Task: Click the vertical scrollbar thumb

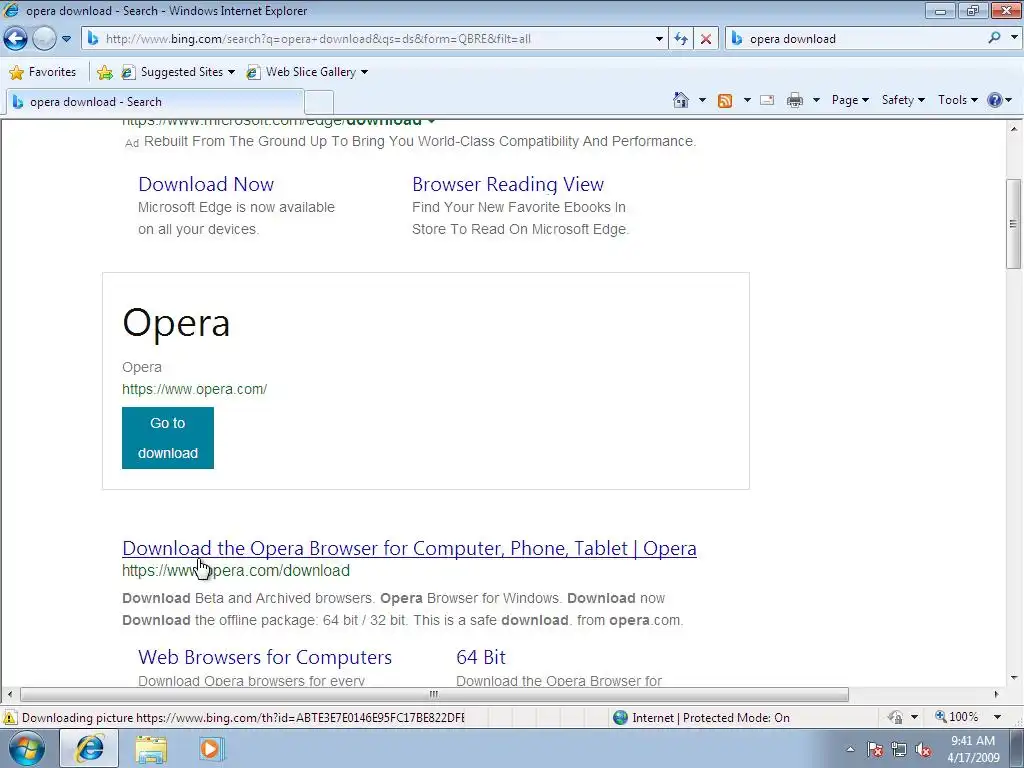Action: [1013, 223]
